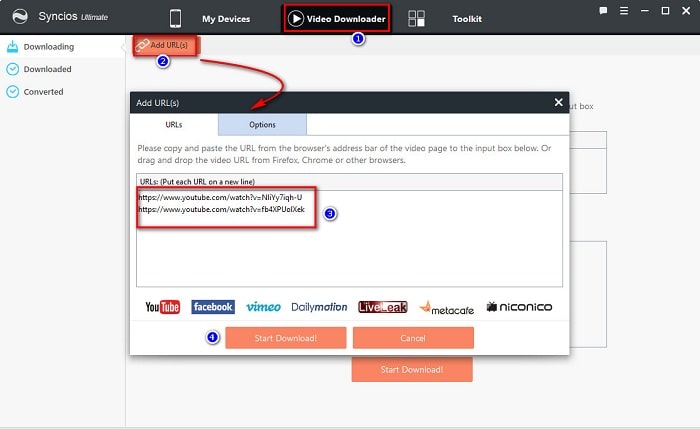Screen dimensions: 700x429
Task: Open the Video Downloader tab
Action: coord(335,18)
